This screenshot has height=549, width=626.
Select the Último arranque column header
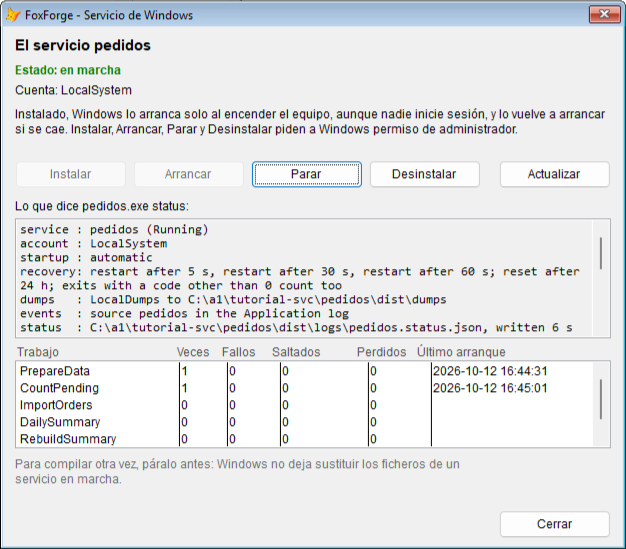pos(462,352)
